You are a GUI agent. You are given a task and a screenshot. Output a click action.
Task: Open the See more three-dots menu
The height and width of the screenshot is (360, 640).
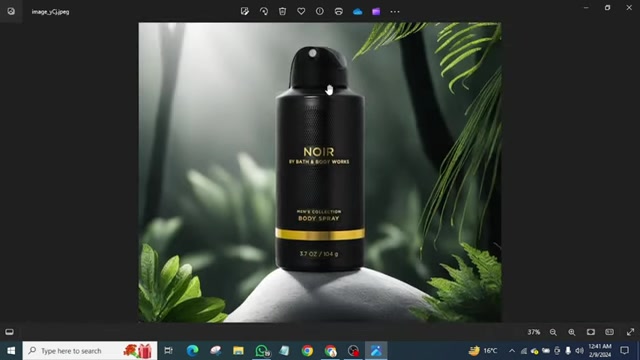click(x=395, y=11)
